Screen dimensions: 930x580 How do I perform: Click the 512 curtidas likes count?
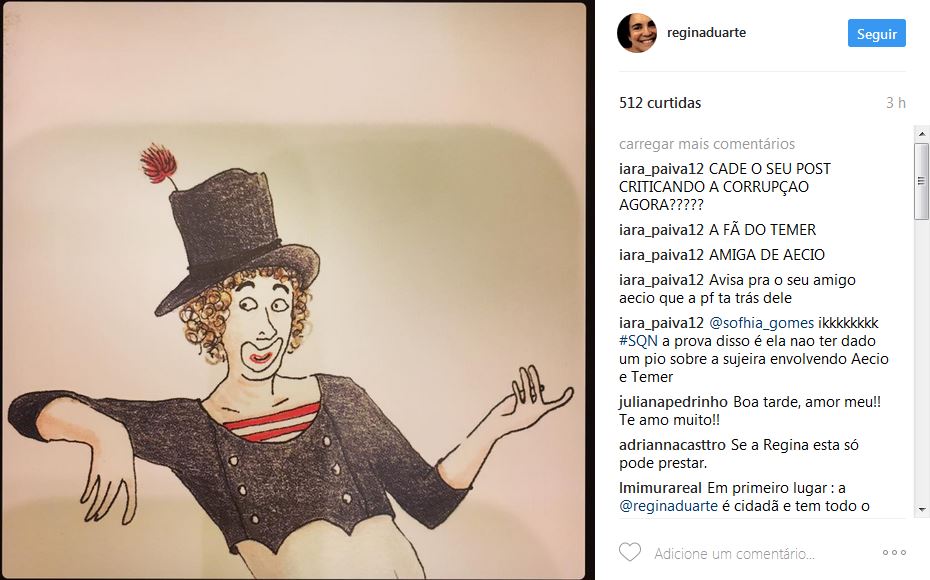pos(660,103)
